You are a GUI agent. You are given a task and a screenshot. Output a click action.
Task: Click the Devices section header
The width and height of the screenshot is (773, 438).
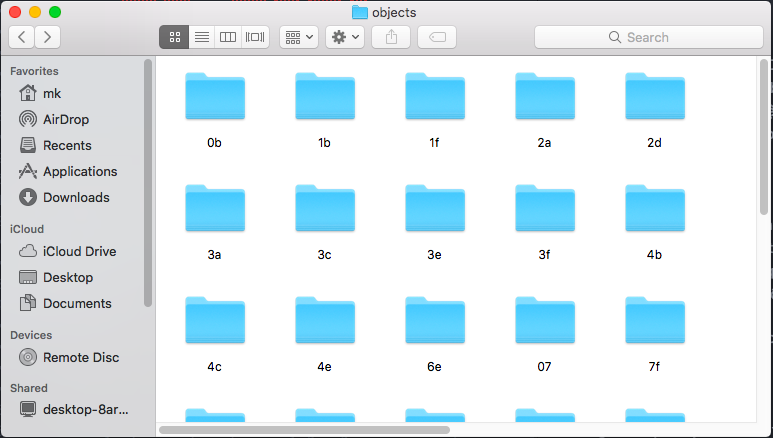coord(31,335)
